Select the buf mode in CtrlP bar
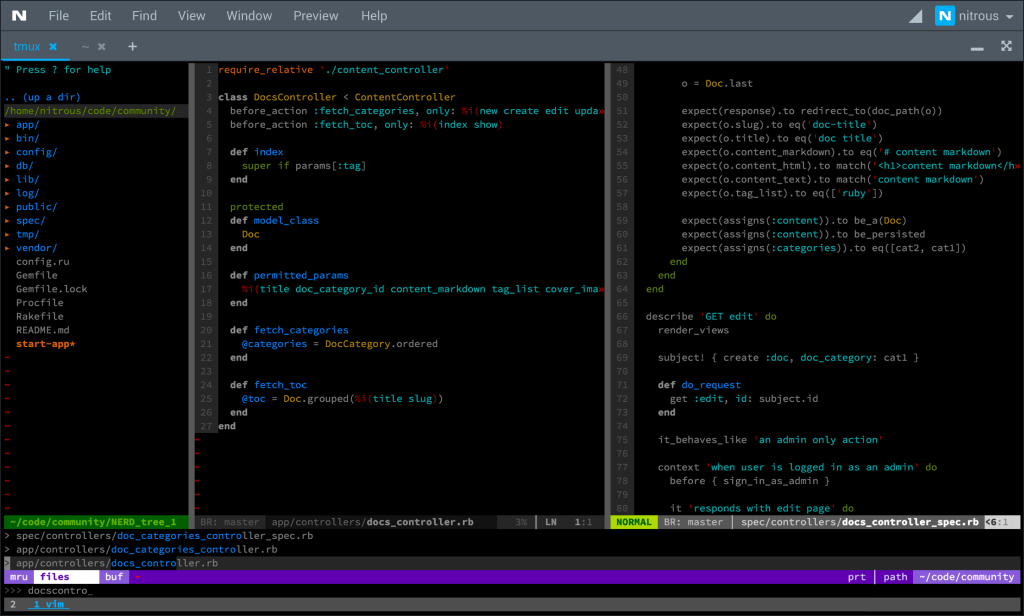 (x=115, y=577)
